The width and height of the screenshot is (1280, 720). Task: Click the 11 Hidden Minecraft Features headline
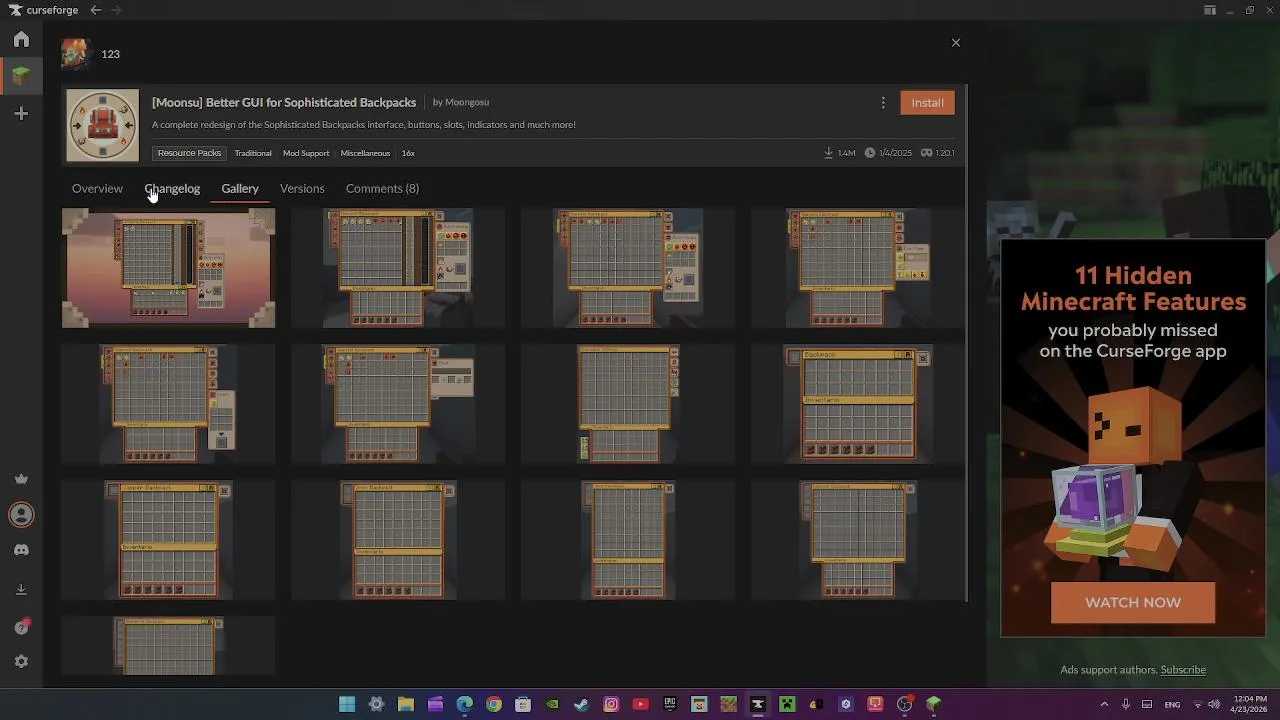click(x=1133, y=288)
